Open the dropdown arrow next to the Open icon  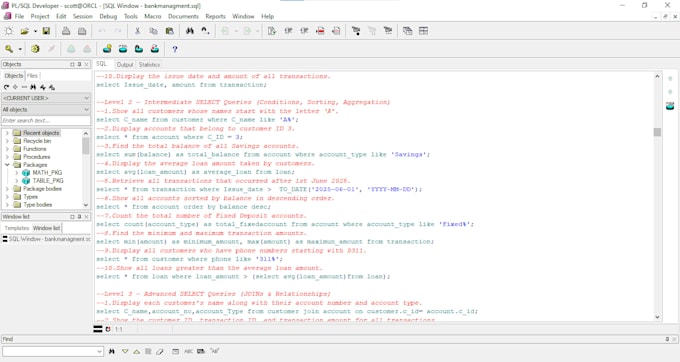point(35,31)
